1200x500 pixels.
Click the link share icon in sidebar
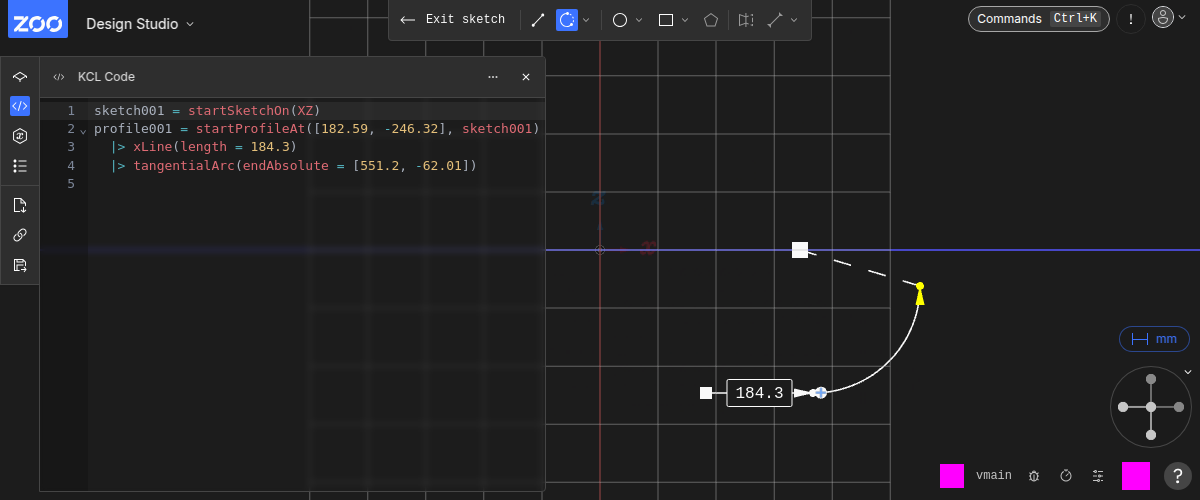[x=19, y=235]
